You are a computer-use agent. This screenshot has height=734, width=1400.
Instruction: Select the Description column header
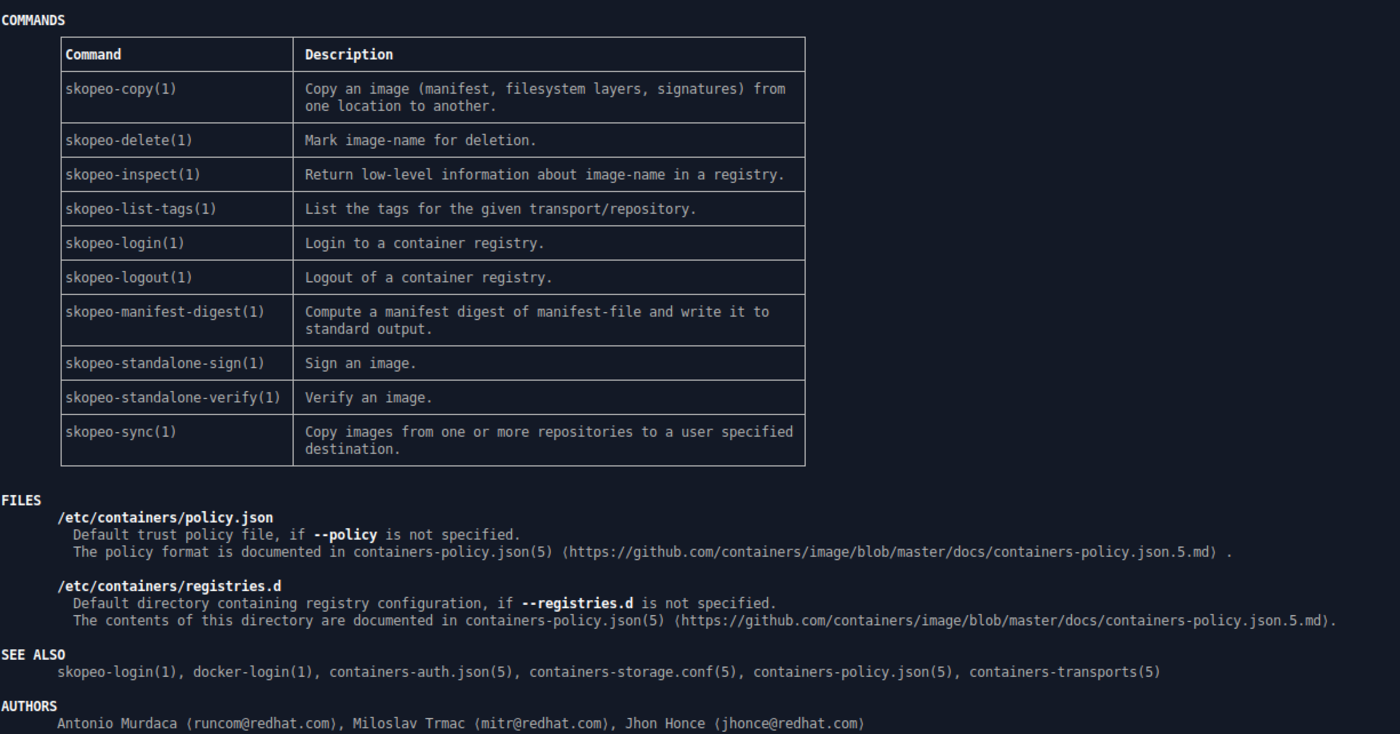click(x=349, y=54)
